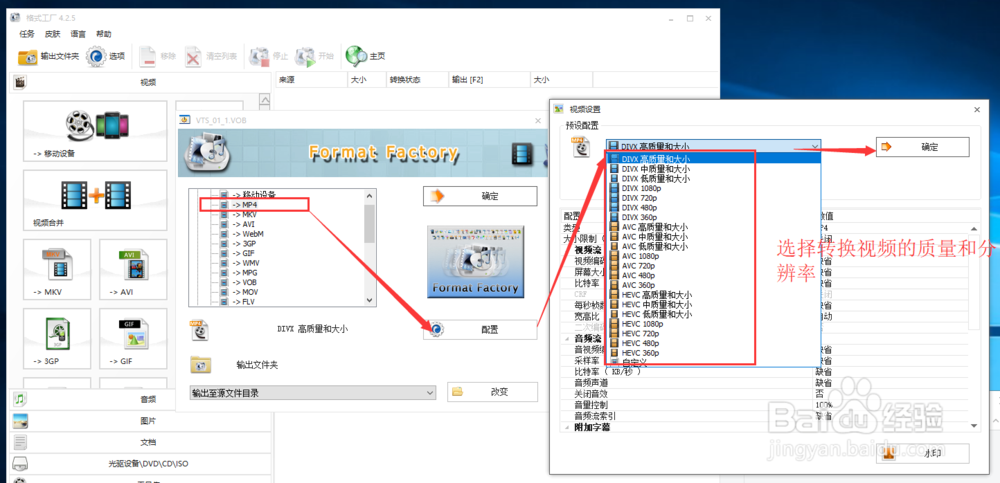Expand the 音频 category
Screen dimensions: 1000x483
coord(140,399)
